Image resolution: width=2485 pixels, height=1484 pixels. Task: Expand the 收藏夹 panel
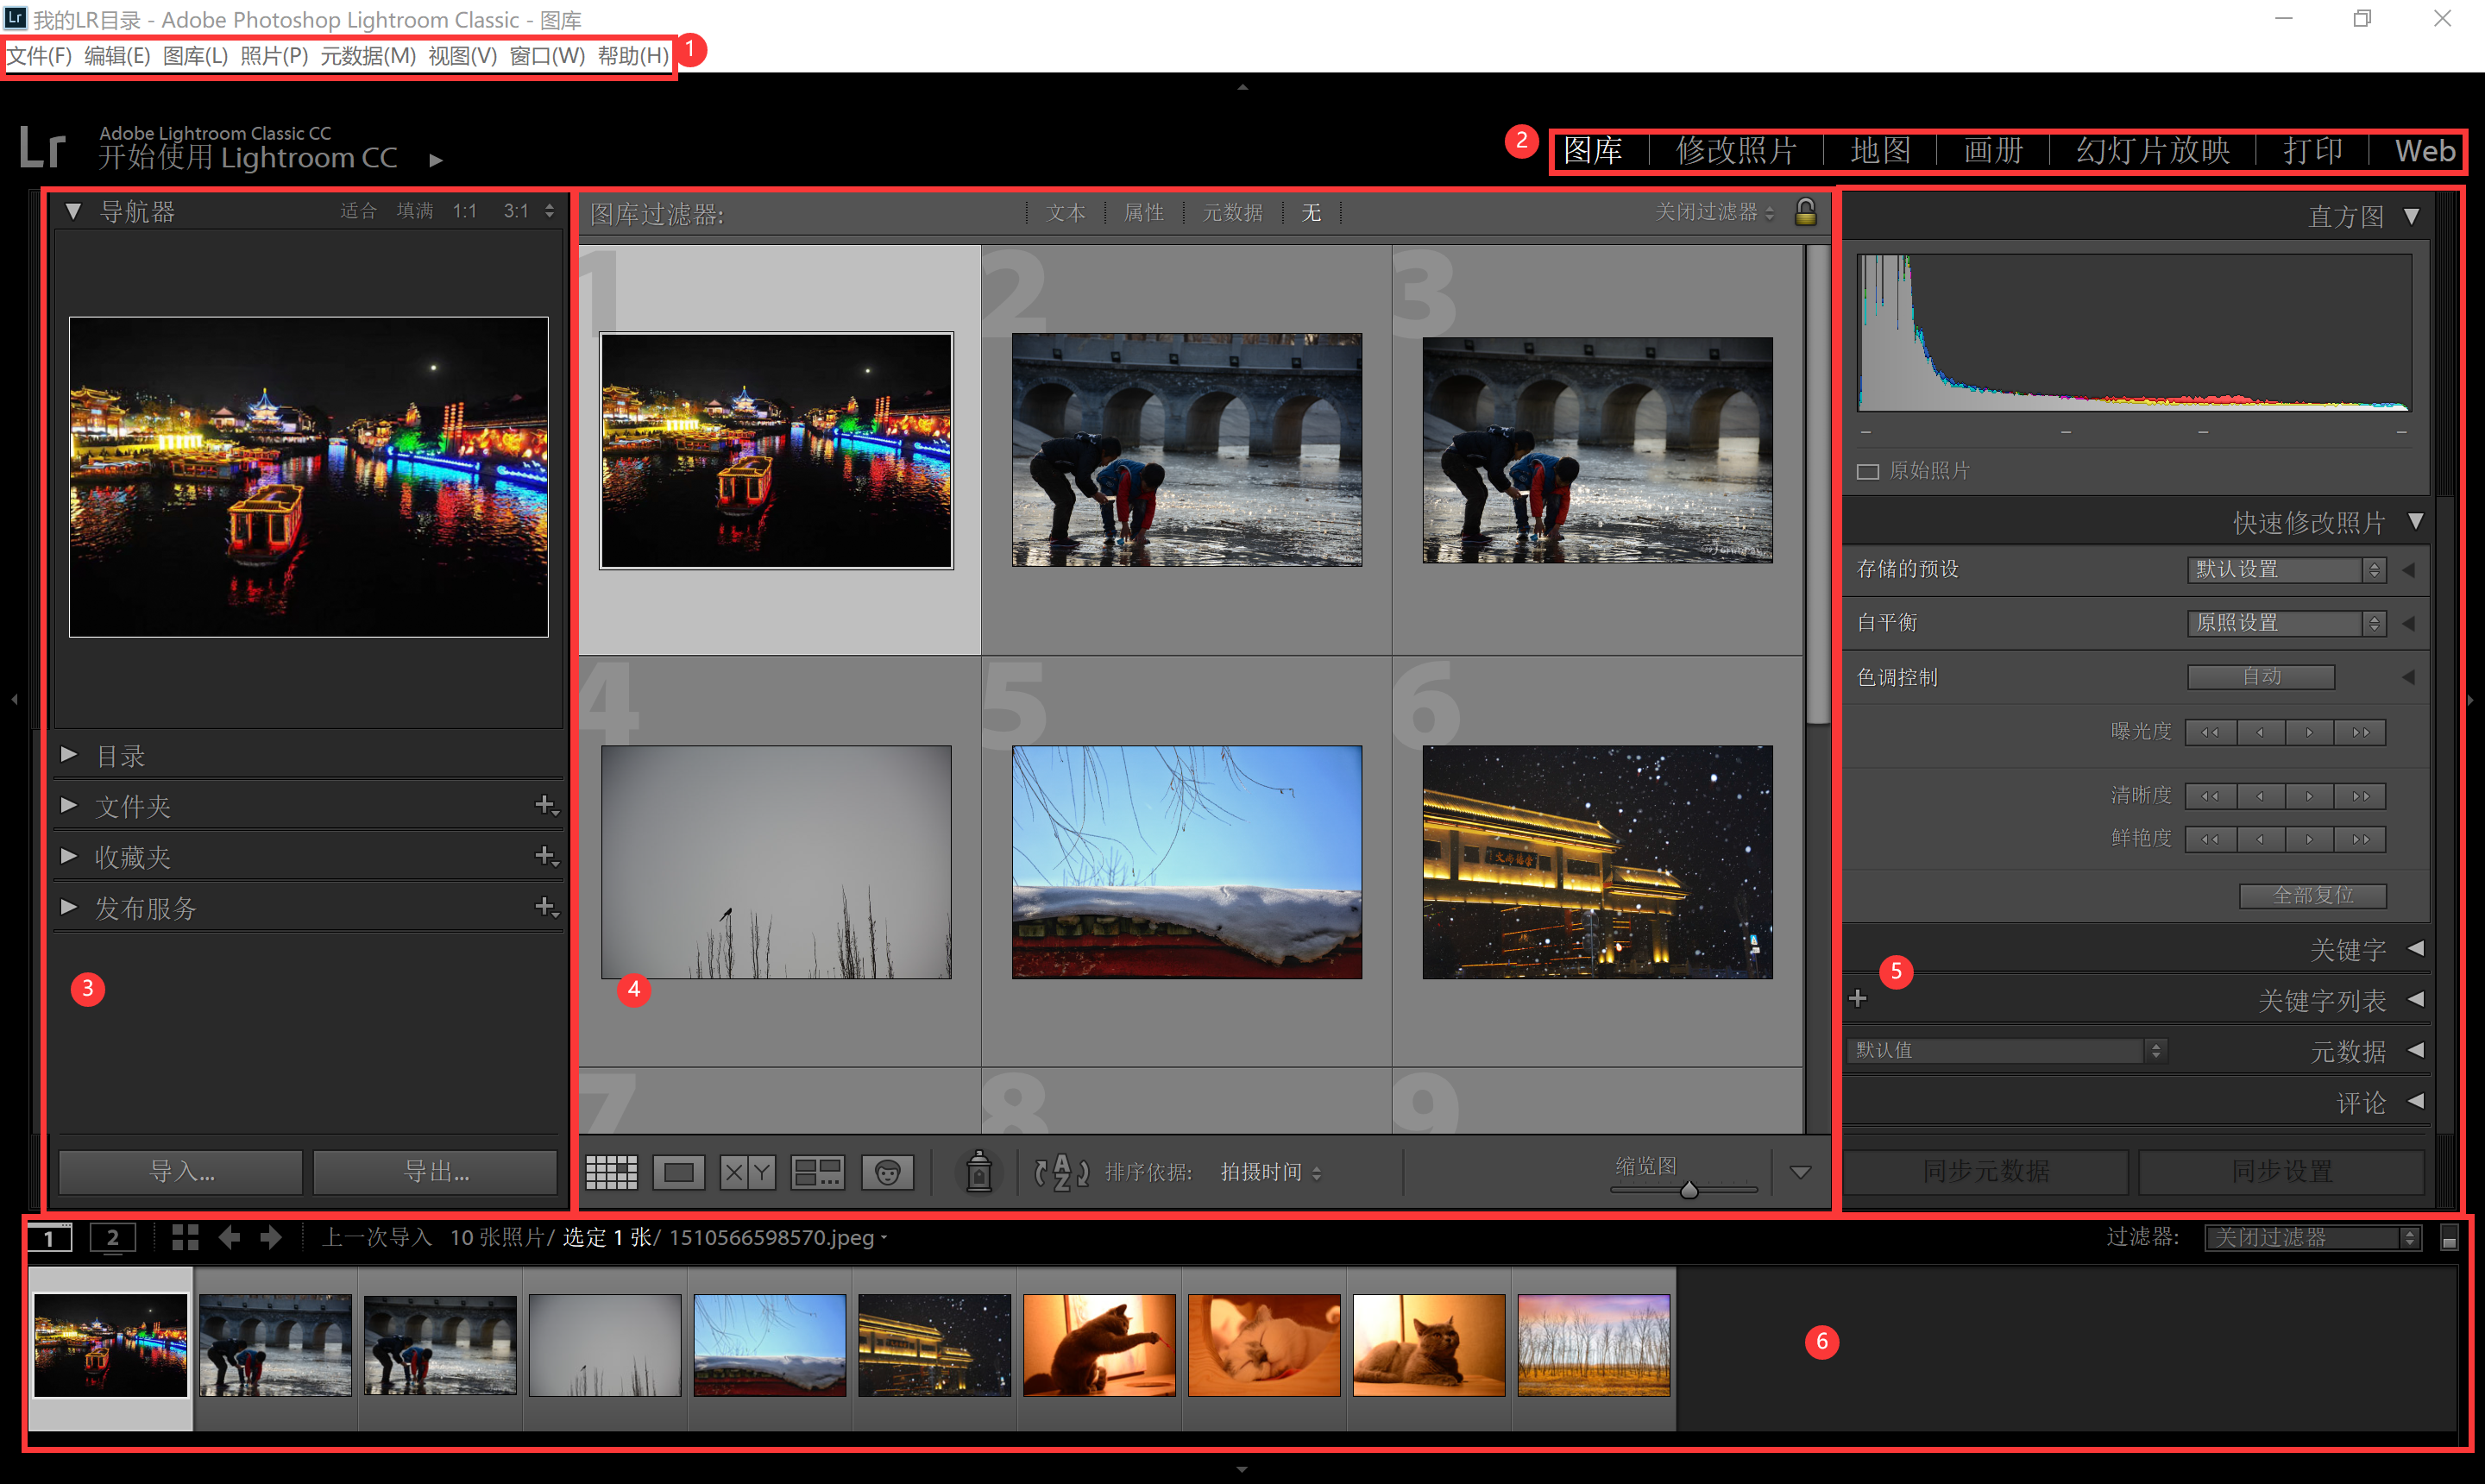pyautogui.click(x=69, y=856)
